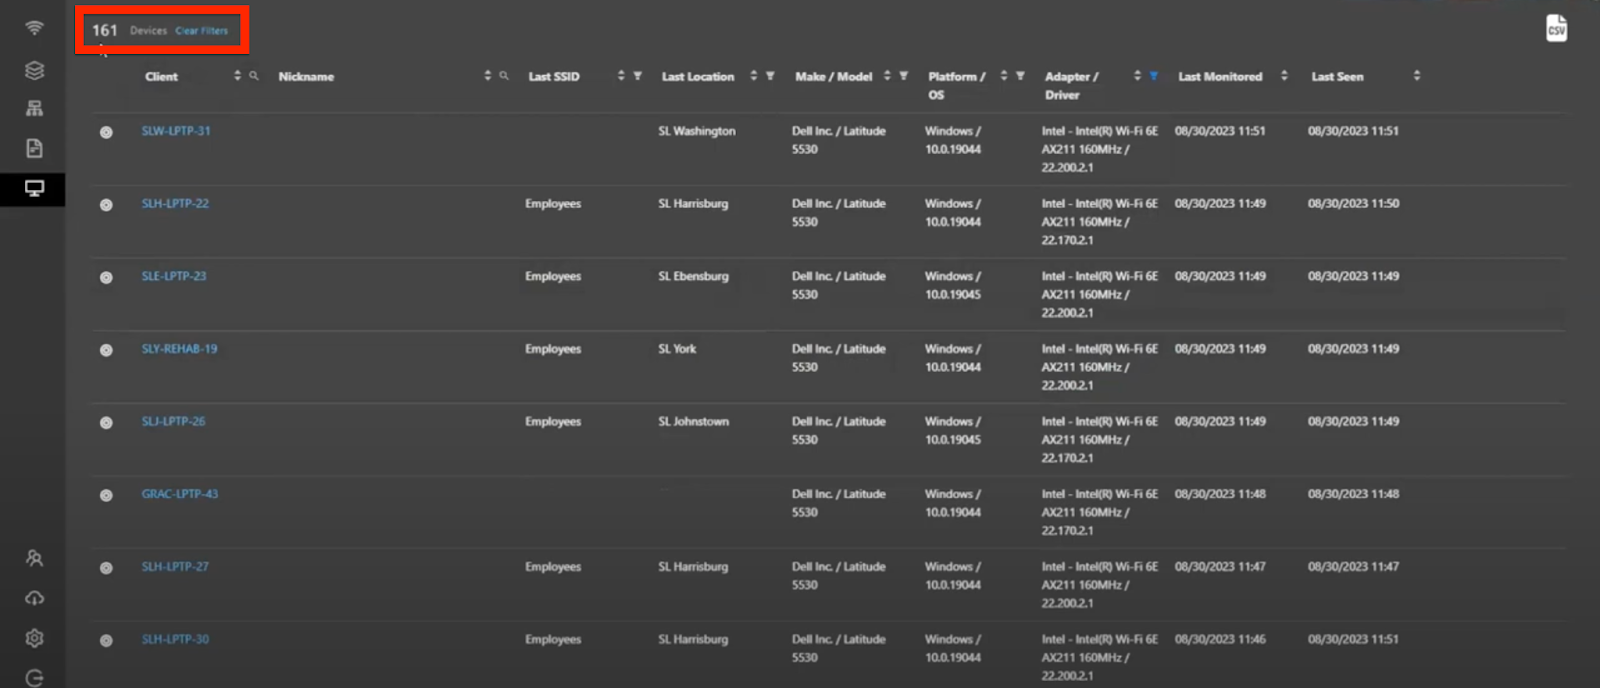Open the reports document icon in the sidebar
1600x688 pixels.
(34, 148)
